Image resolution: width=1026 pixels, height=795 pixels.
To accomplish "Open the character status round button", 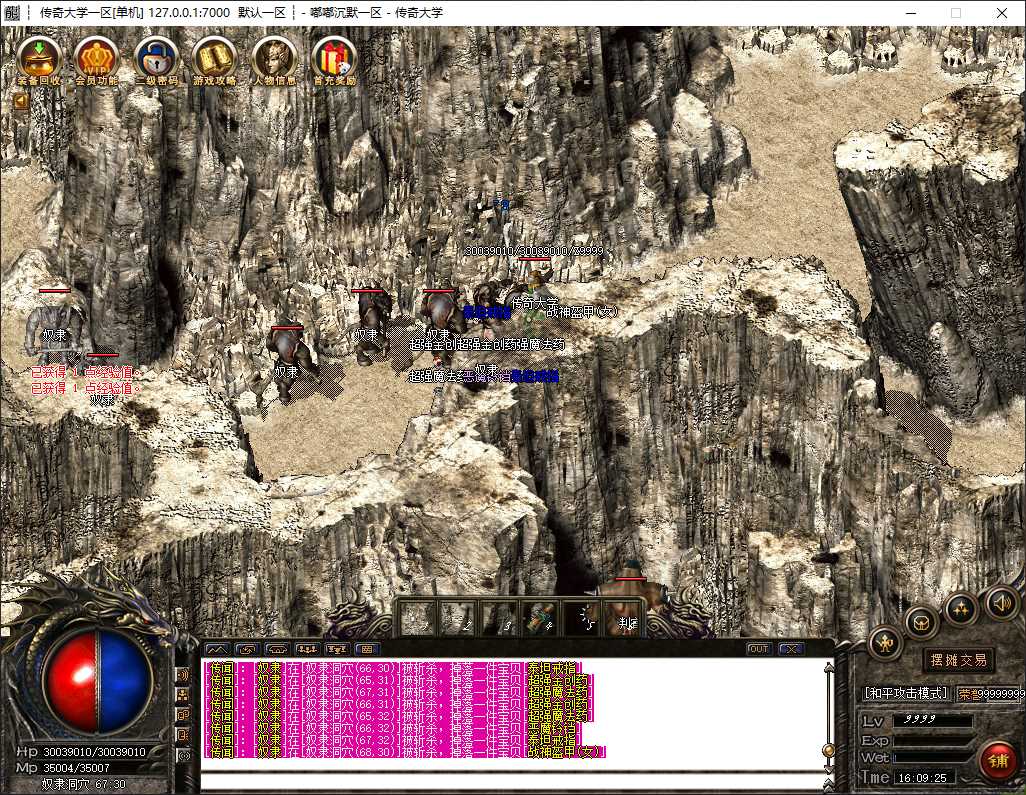I will click(x=885, y=644).
